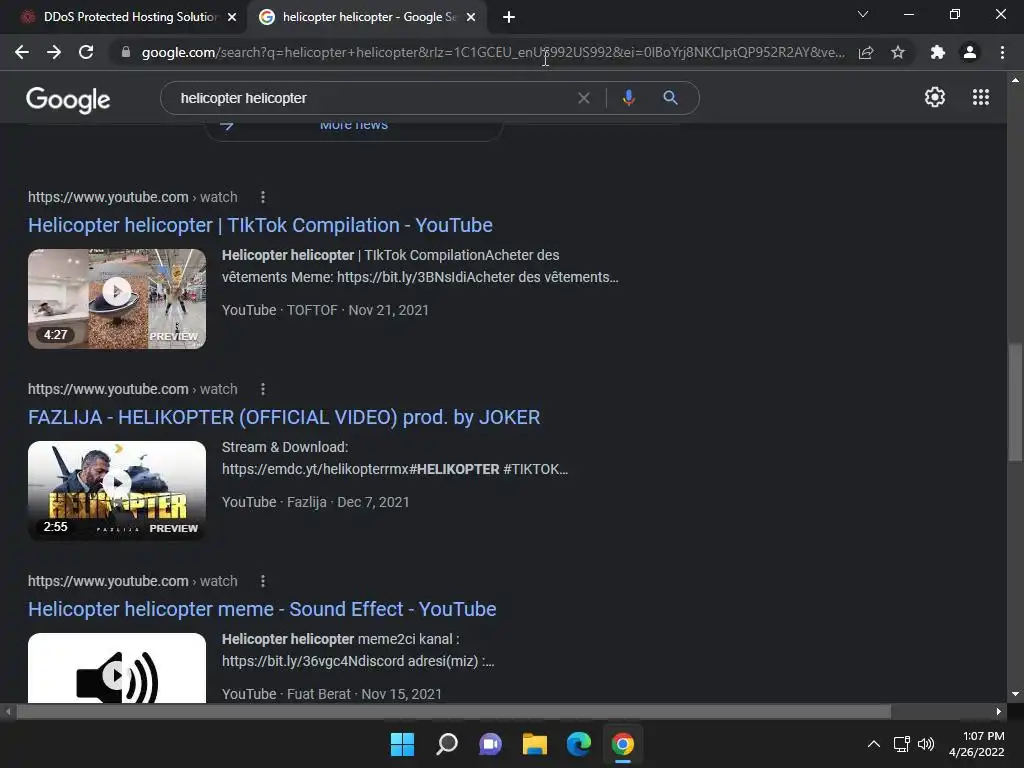Share this page via address bar icon

point(866,52)
